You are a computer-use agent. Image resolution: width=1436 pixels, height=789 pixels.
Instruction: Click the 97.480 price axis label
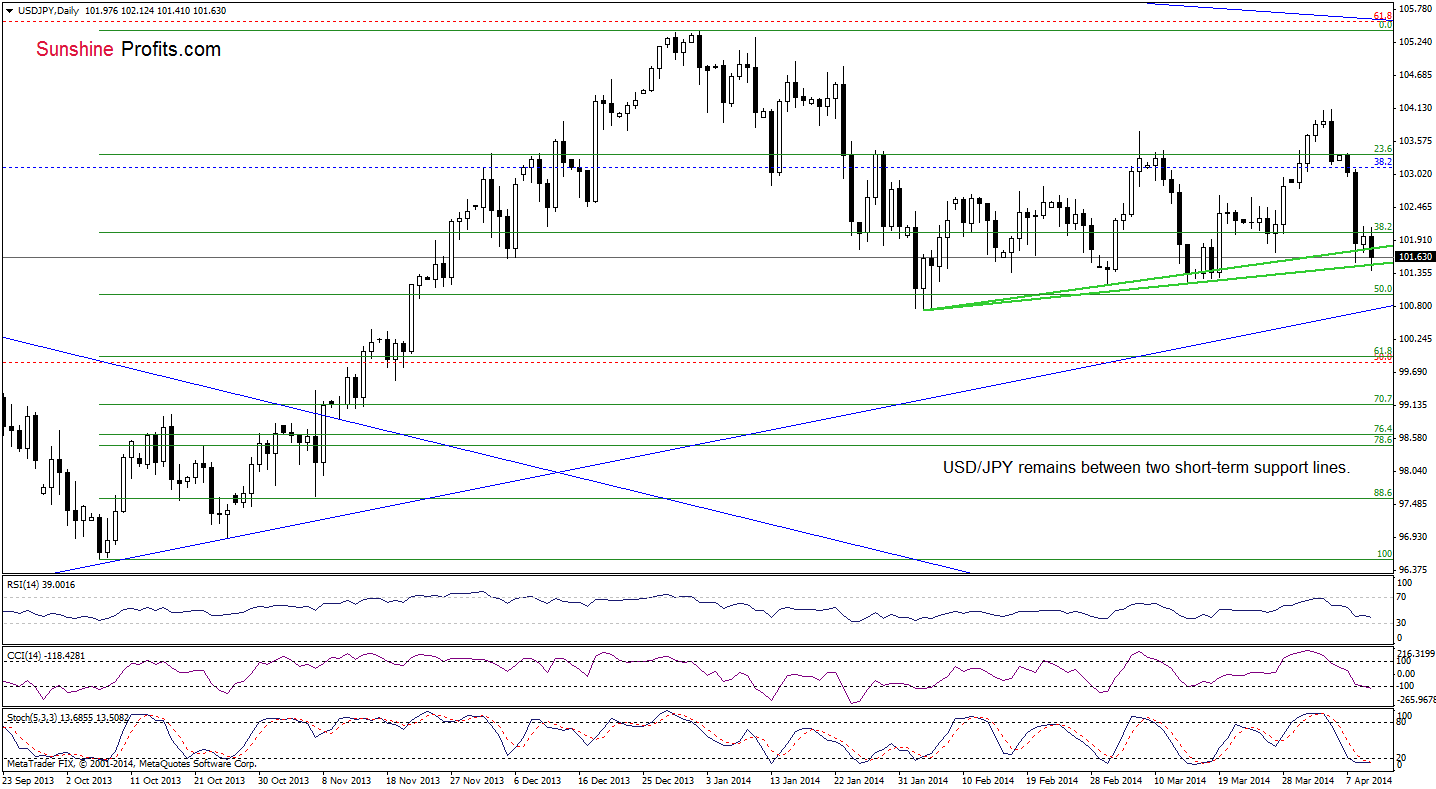tap(1414, 504)
